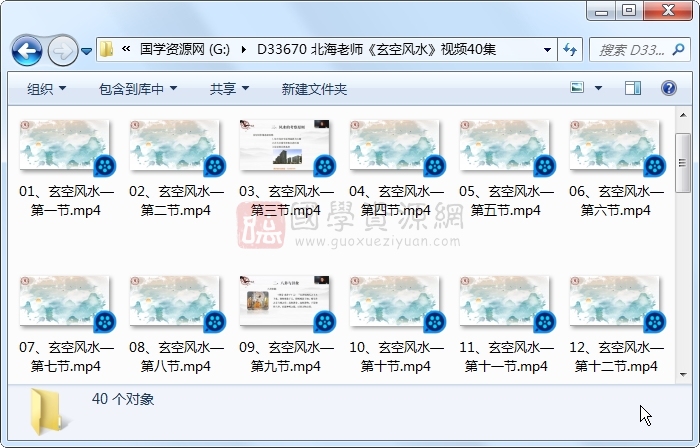Click file name 10、玄空风水—第十节.mp4
This screenshot has height=448, width=700.
pyautogui.click(x=396, y=357)
